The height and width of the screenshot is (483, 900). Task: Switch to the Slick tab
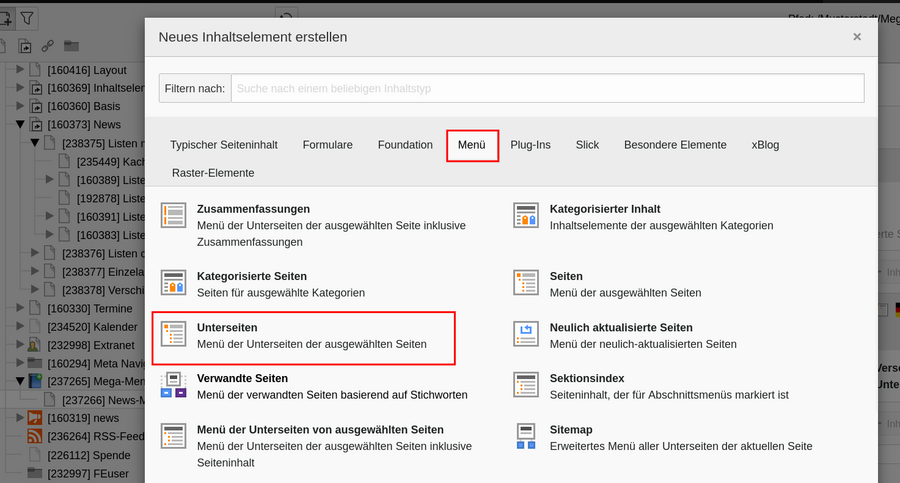[x=587, y=145]
